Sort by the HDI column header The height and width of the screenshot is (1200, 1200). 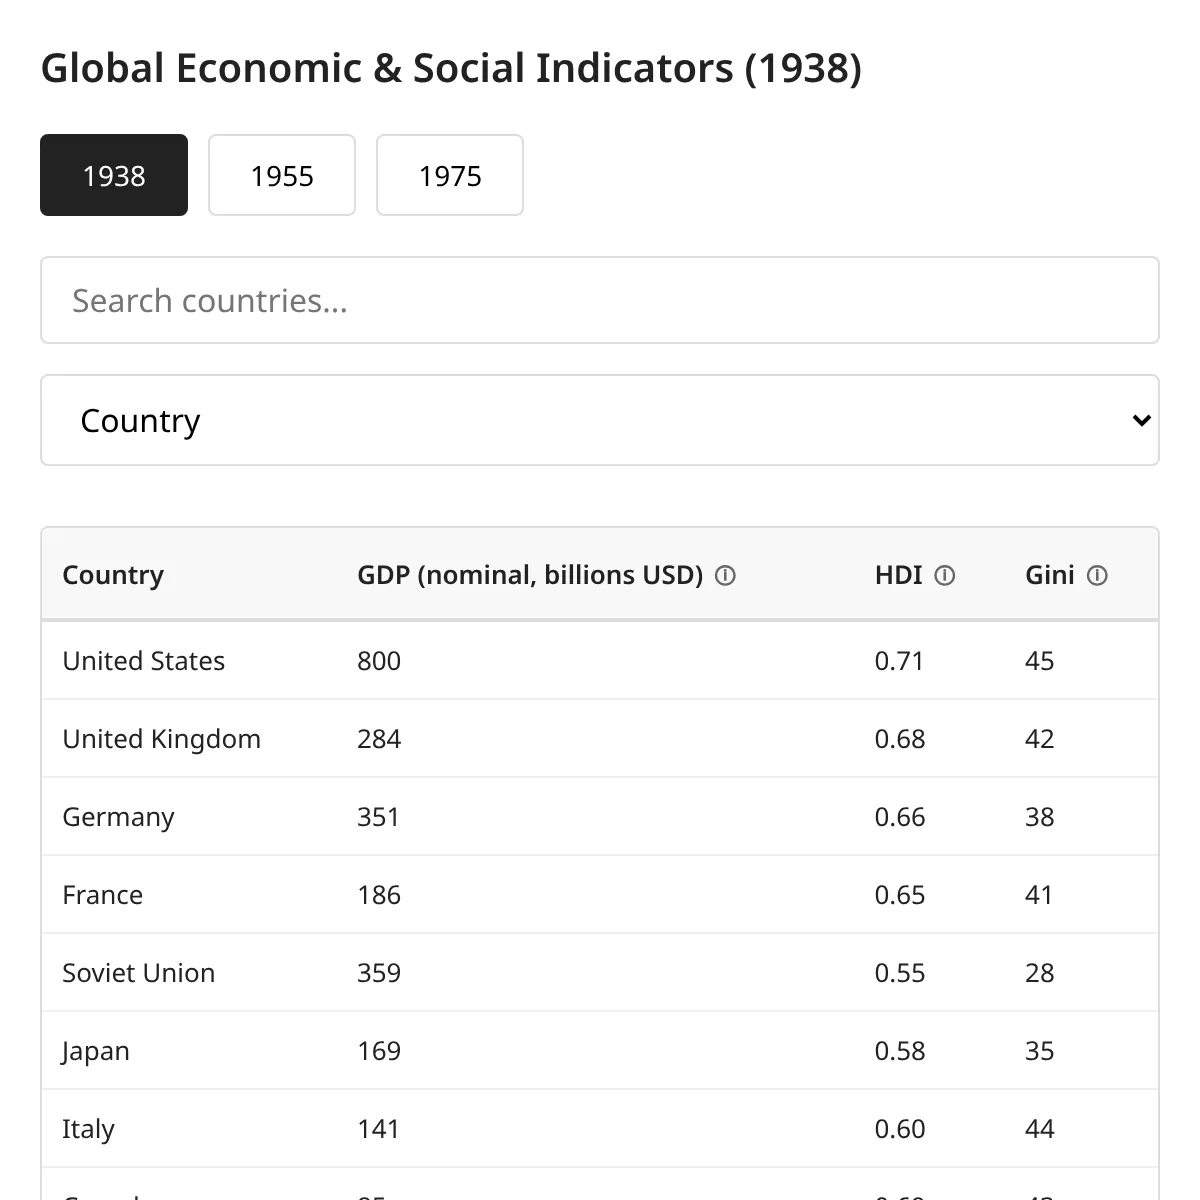coord(898,575)
